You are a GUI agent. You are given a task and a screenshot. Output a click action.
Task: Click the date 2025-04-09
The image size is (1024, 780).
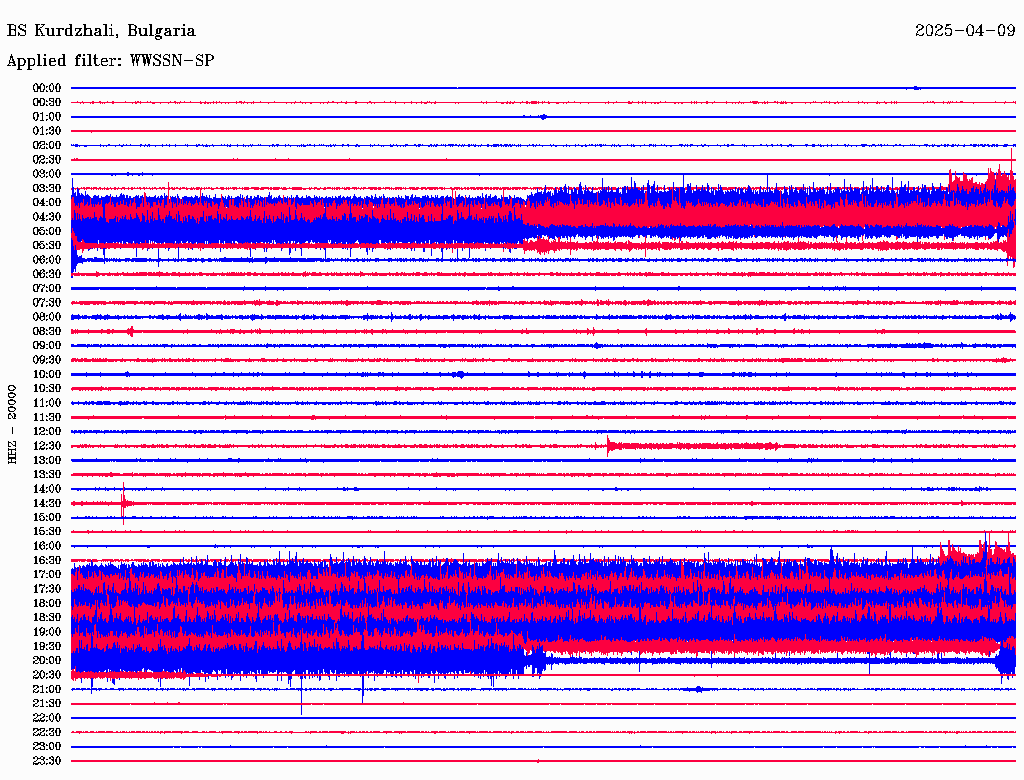click(x=965, y=30)
